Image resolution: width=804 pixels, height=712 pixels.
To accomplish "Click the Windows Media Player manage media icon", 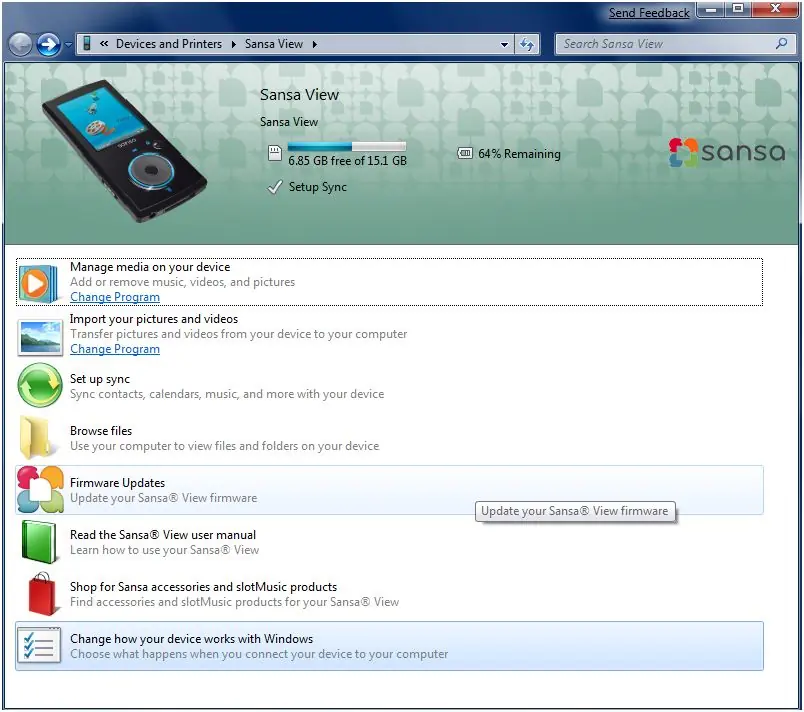I will point(38,283).
